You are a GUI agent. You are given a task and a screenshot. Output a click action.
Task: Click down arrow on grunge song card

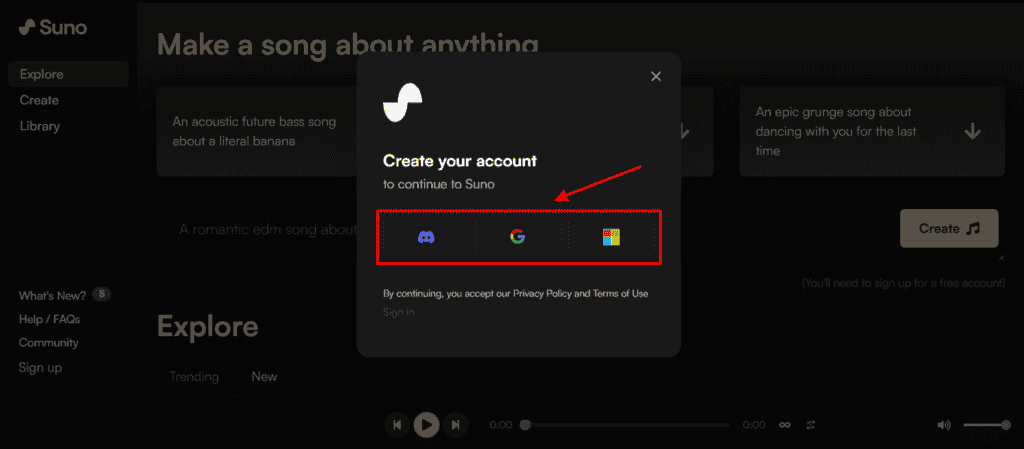(972, 132)
